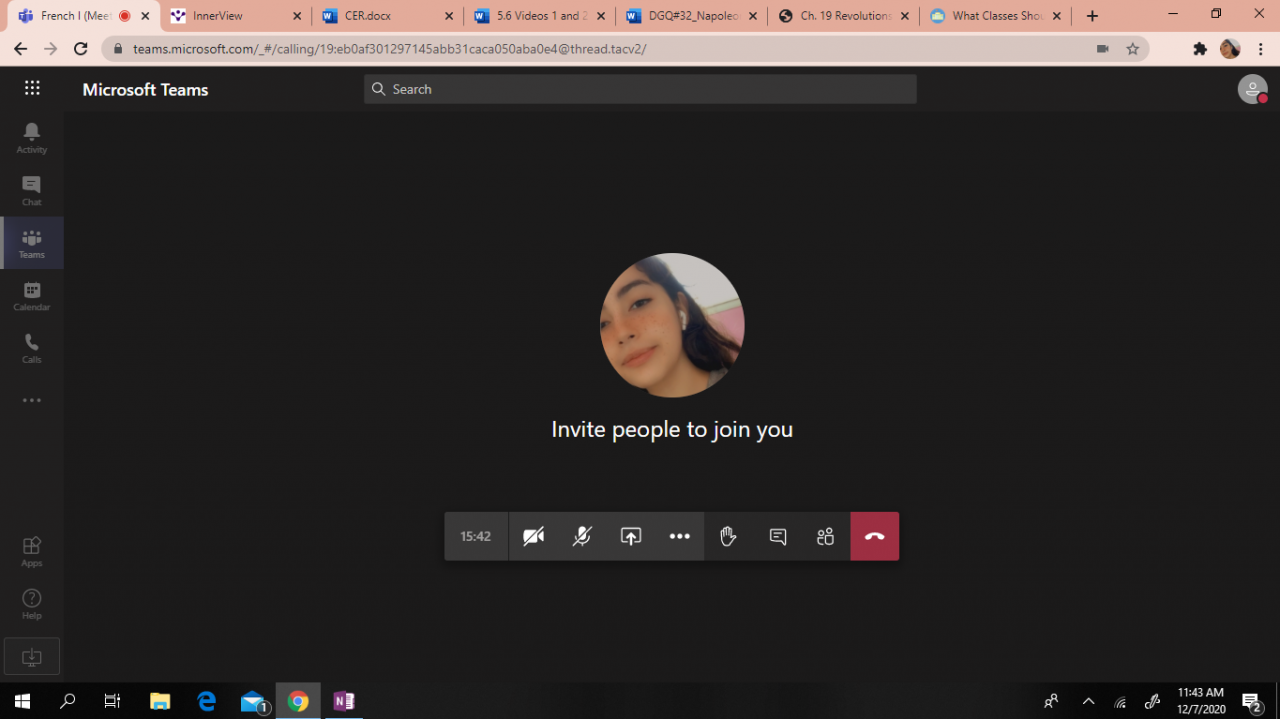Select Teams in the left sidebar

click(x=32, y=243)
